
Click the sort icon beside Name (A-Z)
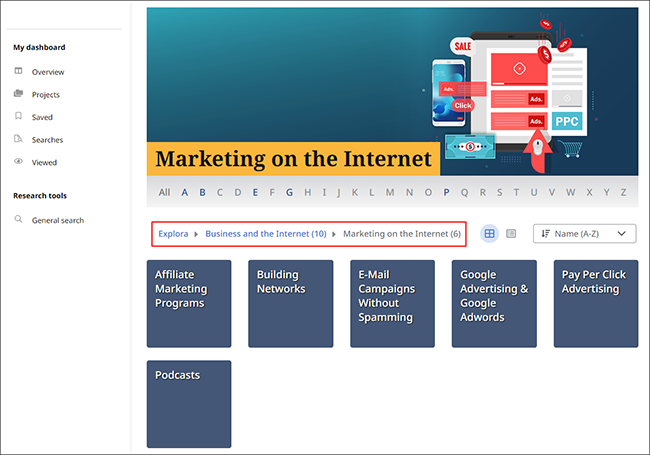pyautogui.click(x=546, y=234)
